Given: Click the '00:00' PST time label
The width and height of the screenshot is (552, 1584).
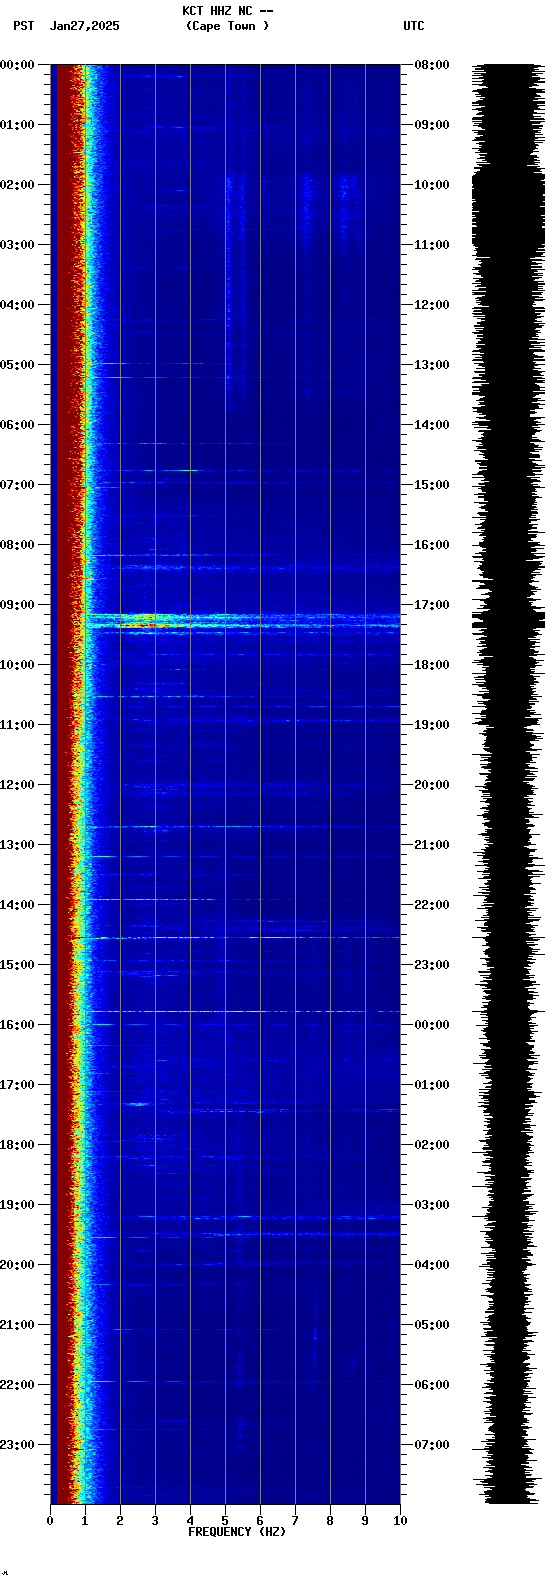Looking at the screenshot, I should 17,65.
